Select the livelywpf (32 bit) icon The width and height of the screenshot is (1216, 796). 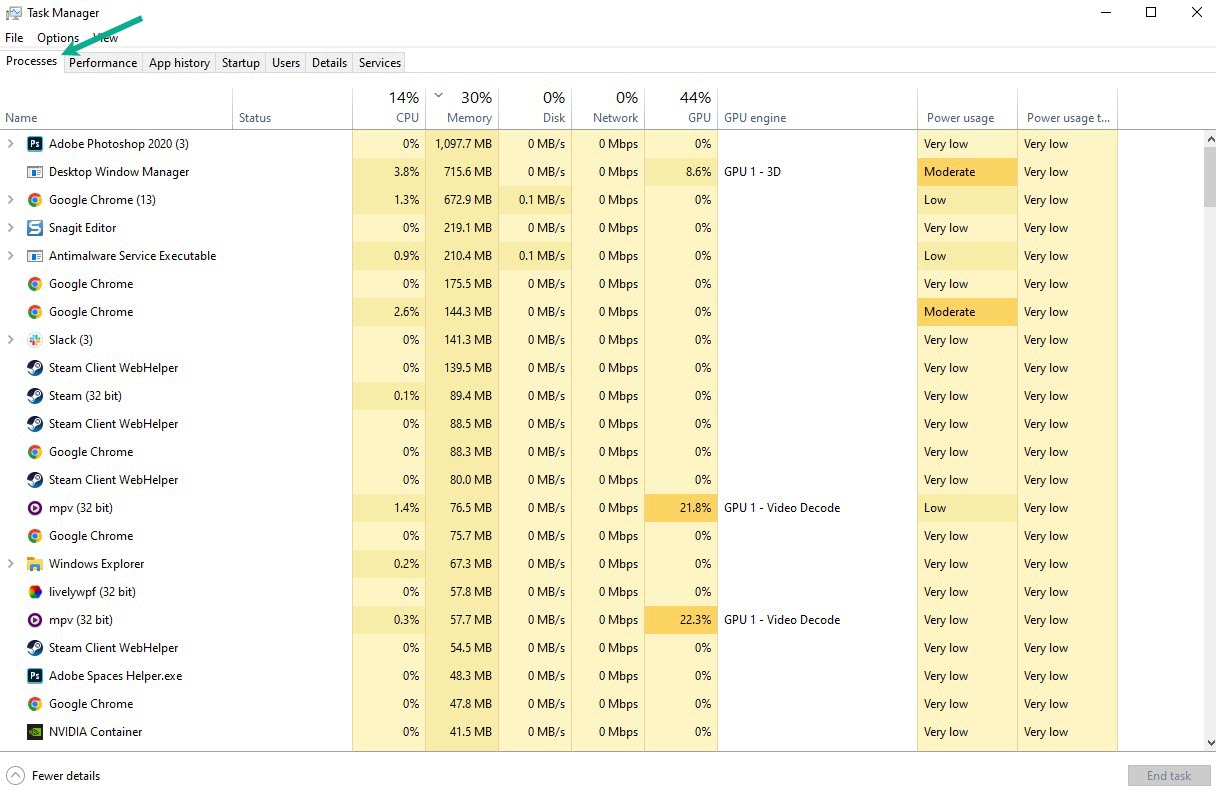coord(35,592)
